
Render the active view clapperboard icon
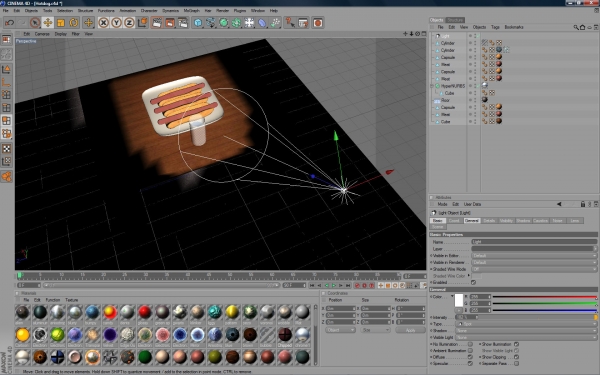157,23
